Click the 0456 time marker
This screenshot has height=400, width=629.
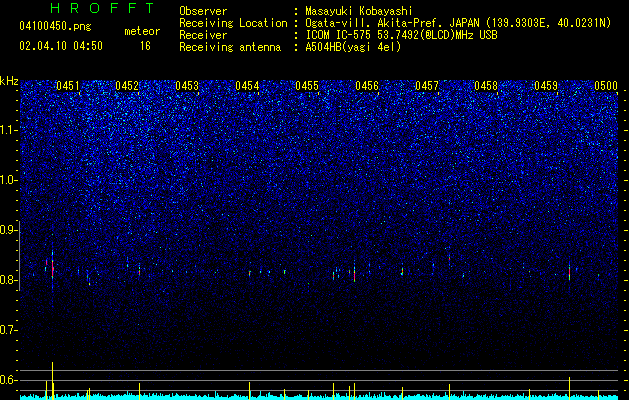(367, 86)
